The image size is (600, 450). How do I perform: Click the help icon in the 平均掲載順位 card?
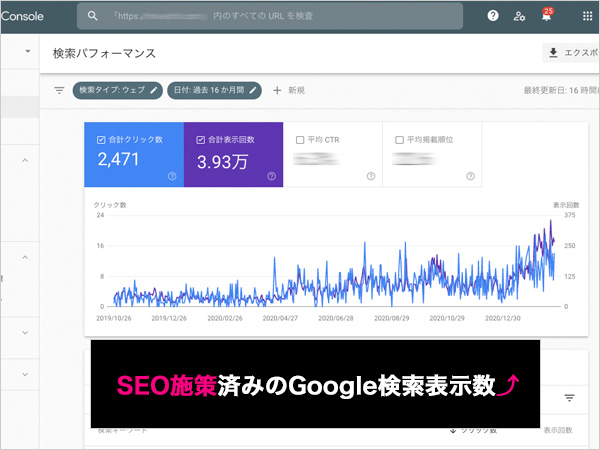pos(470,176)
